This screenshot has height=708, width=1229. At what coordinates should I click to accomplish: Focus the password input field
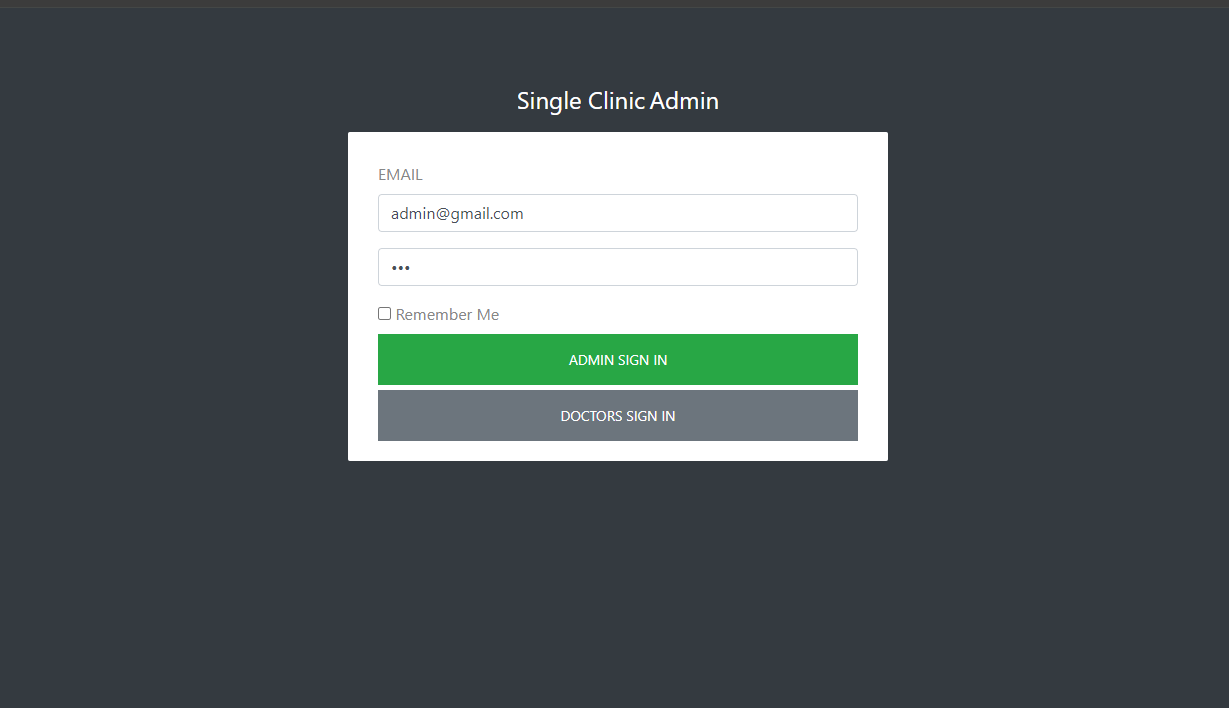point(617,267)
